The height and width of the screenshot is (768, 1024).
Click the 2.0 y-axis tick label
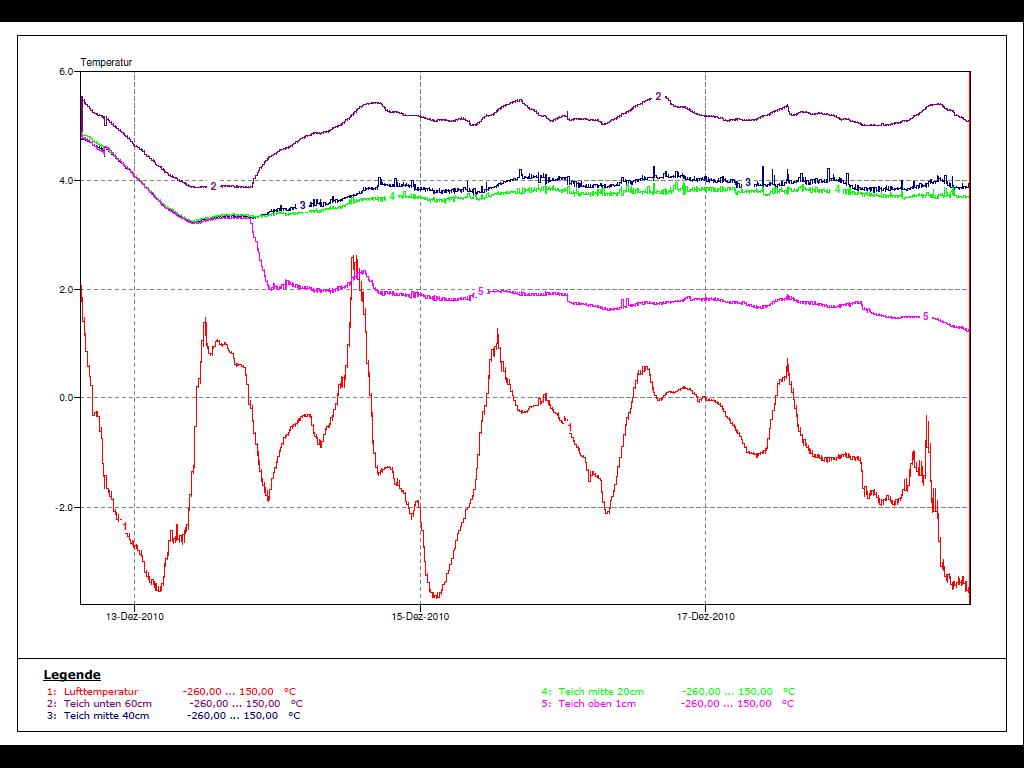[x=66, y=290]
